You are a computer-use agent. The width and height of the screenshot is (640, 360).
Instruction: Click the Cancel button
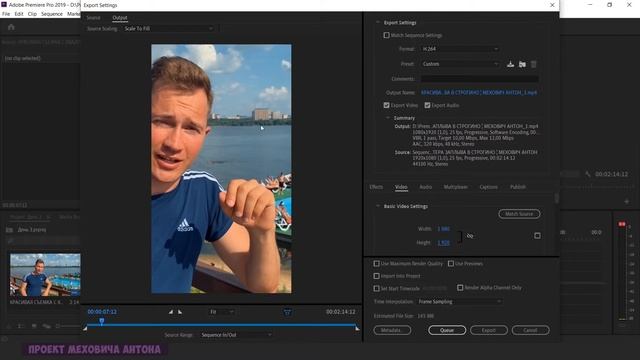pos(530,330)
